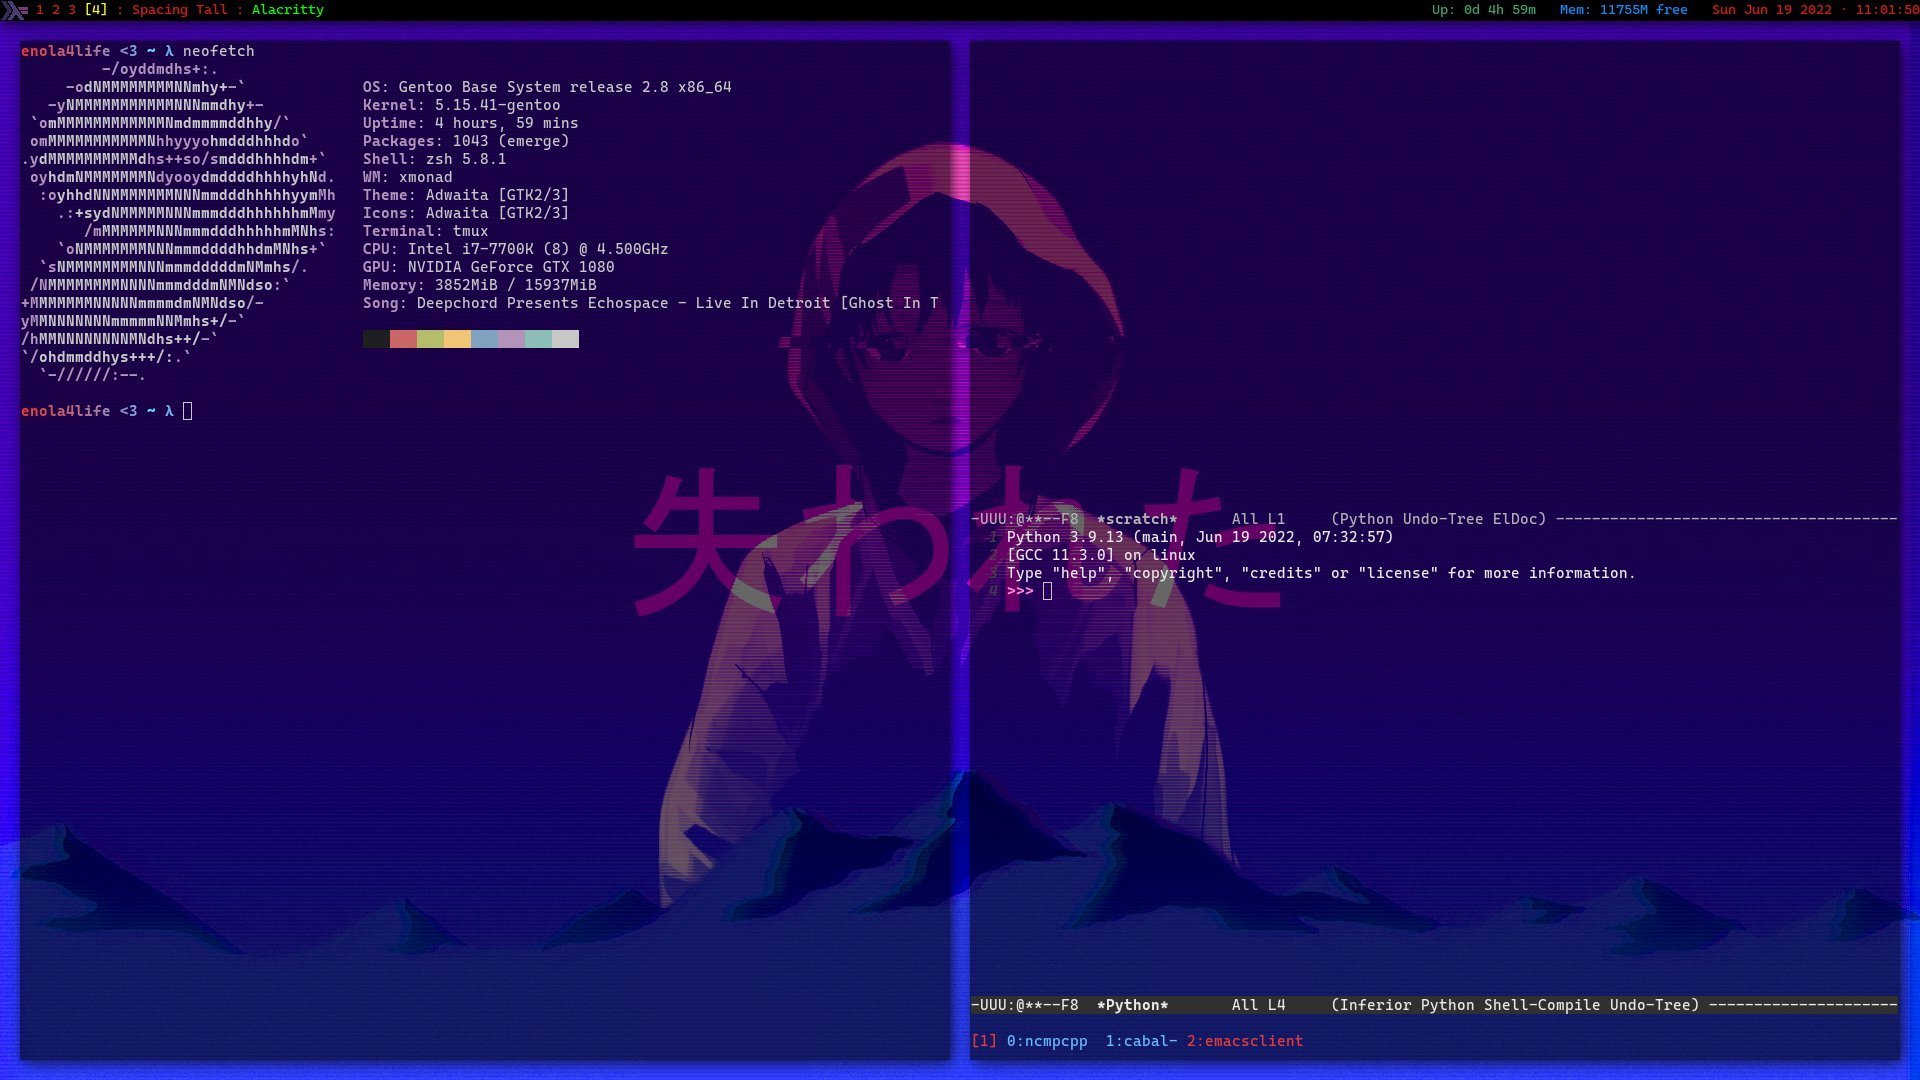Select tmux window 1:cabal-
The height and width of the screenshot is (1080, 1920).
coord(1141,1041)
